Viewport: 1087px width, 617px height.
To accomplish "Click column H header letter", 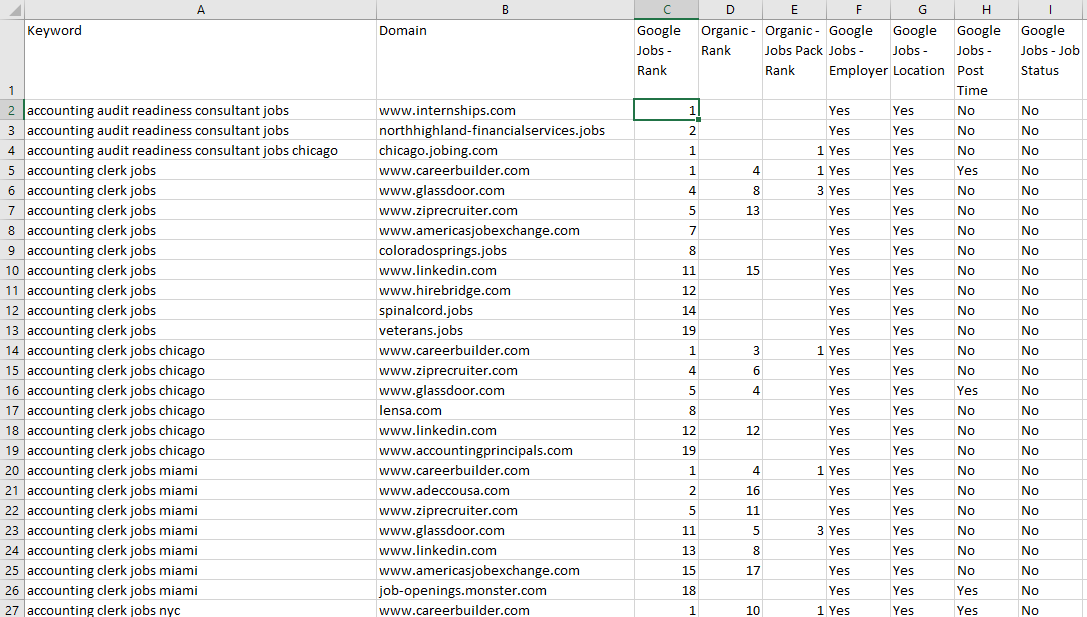I will tap(986, 9).
